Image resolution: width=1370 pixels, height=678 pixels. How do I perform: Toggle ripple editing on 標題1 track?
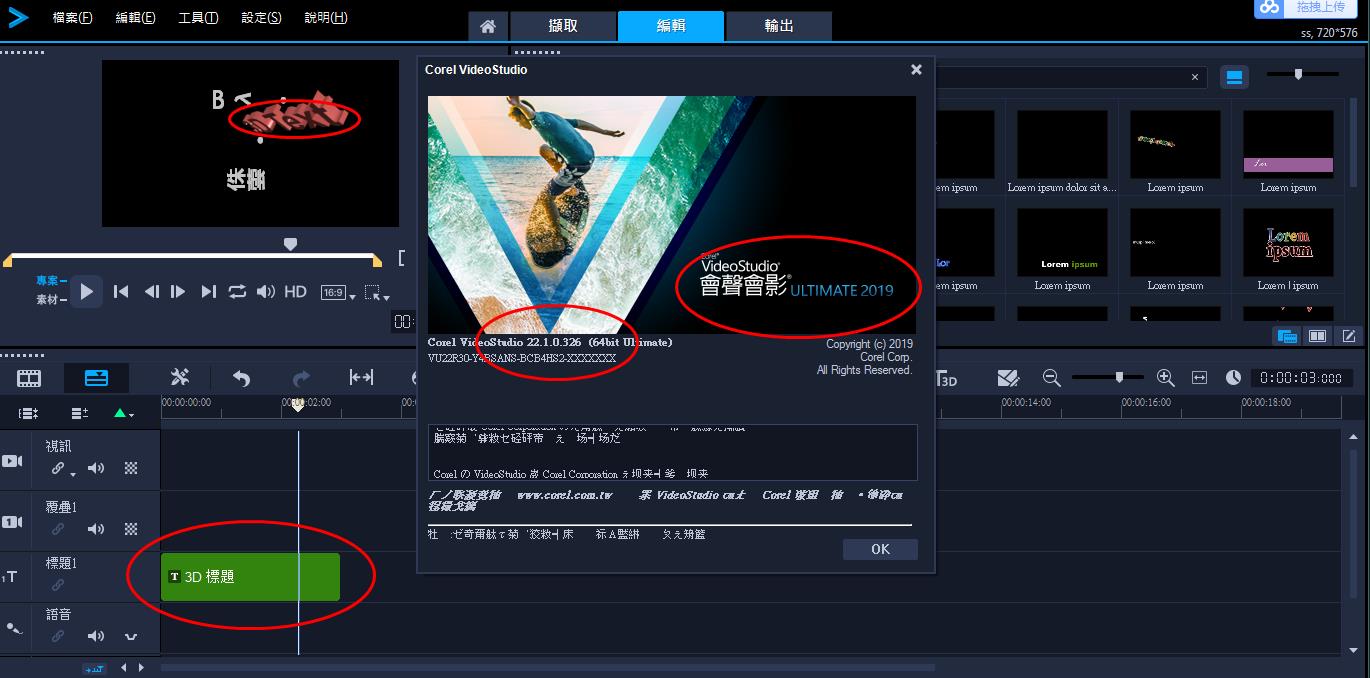click(x=58, y=585)
